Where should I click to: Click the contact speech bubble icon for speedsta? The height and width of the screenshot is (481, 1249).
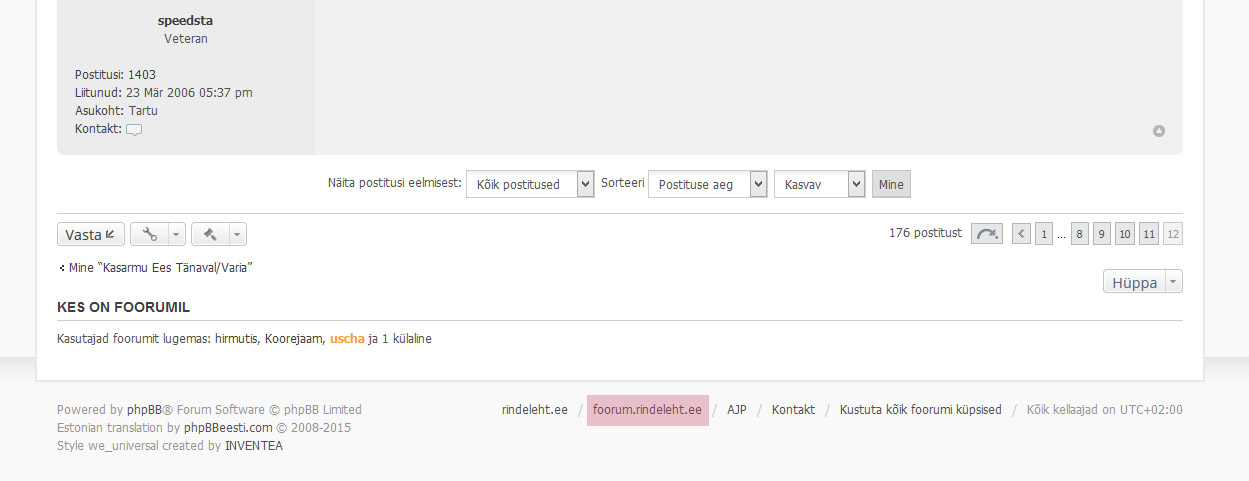[134, 129]
